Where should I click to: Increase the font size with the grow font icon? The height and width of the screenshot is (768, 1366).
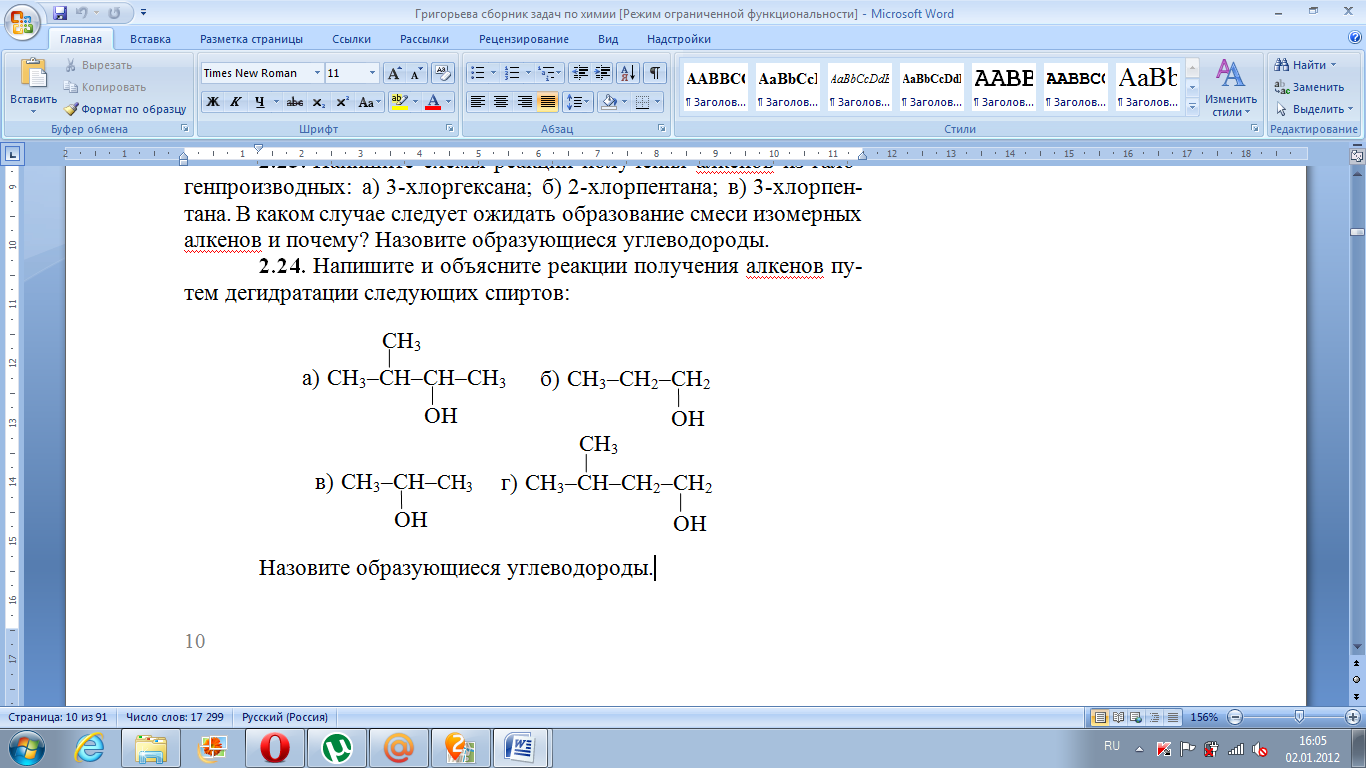395,73
